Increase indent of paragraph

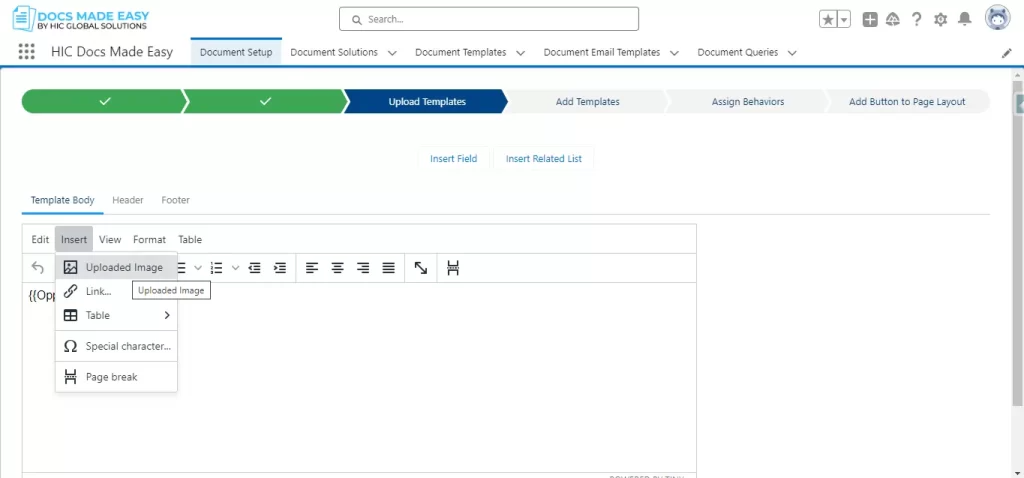(280, 268)
